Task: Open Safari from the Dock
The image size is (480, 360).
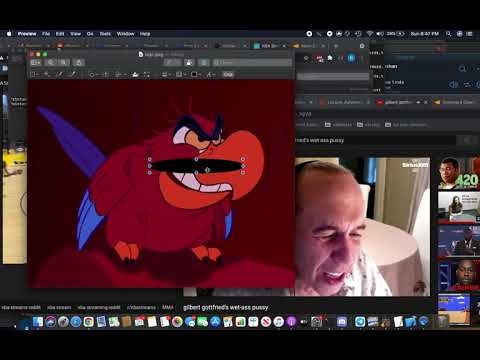Action: (x=76, y=322)
